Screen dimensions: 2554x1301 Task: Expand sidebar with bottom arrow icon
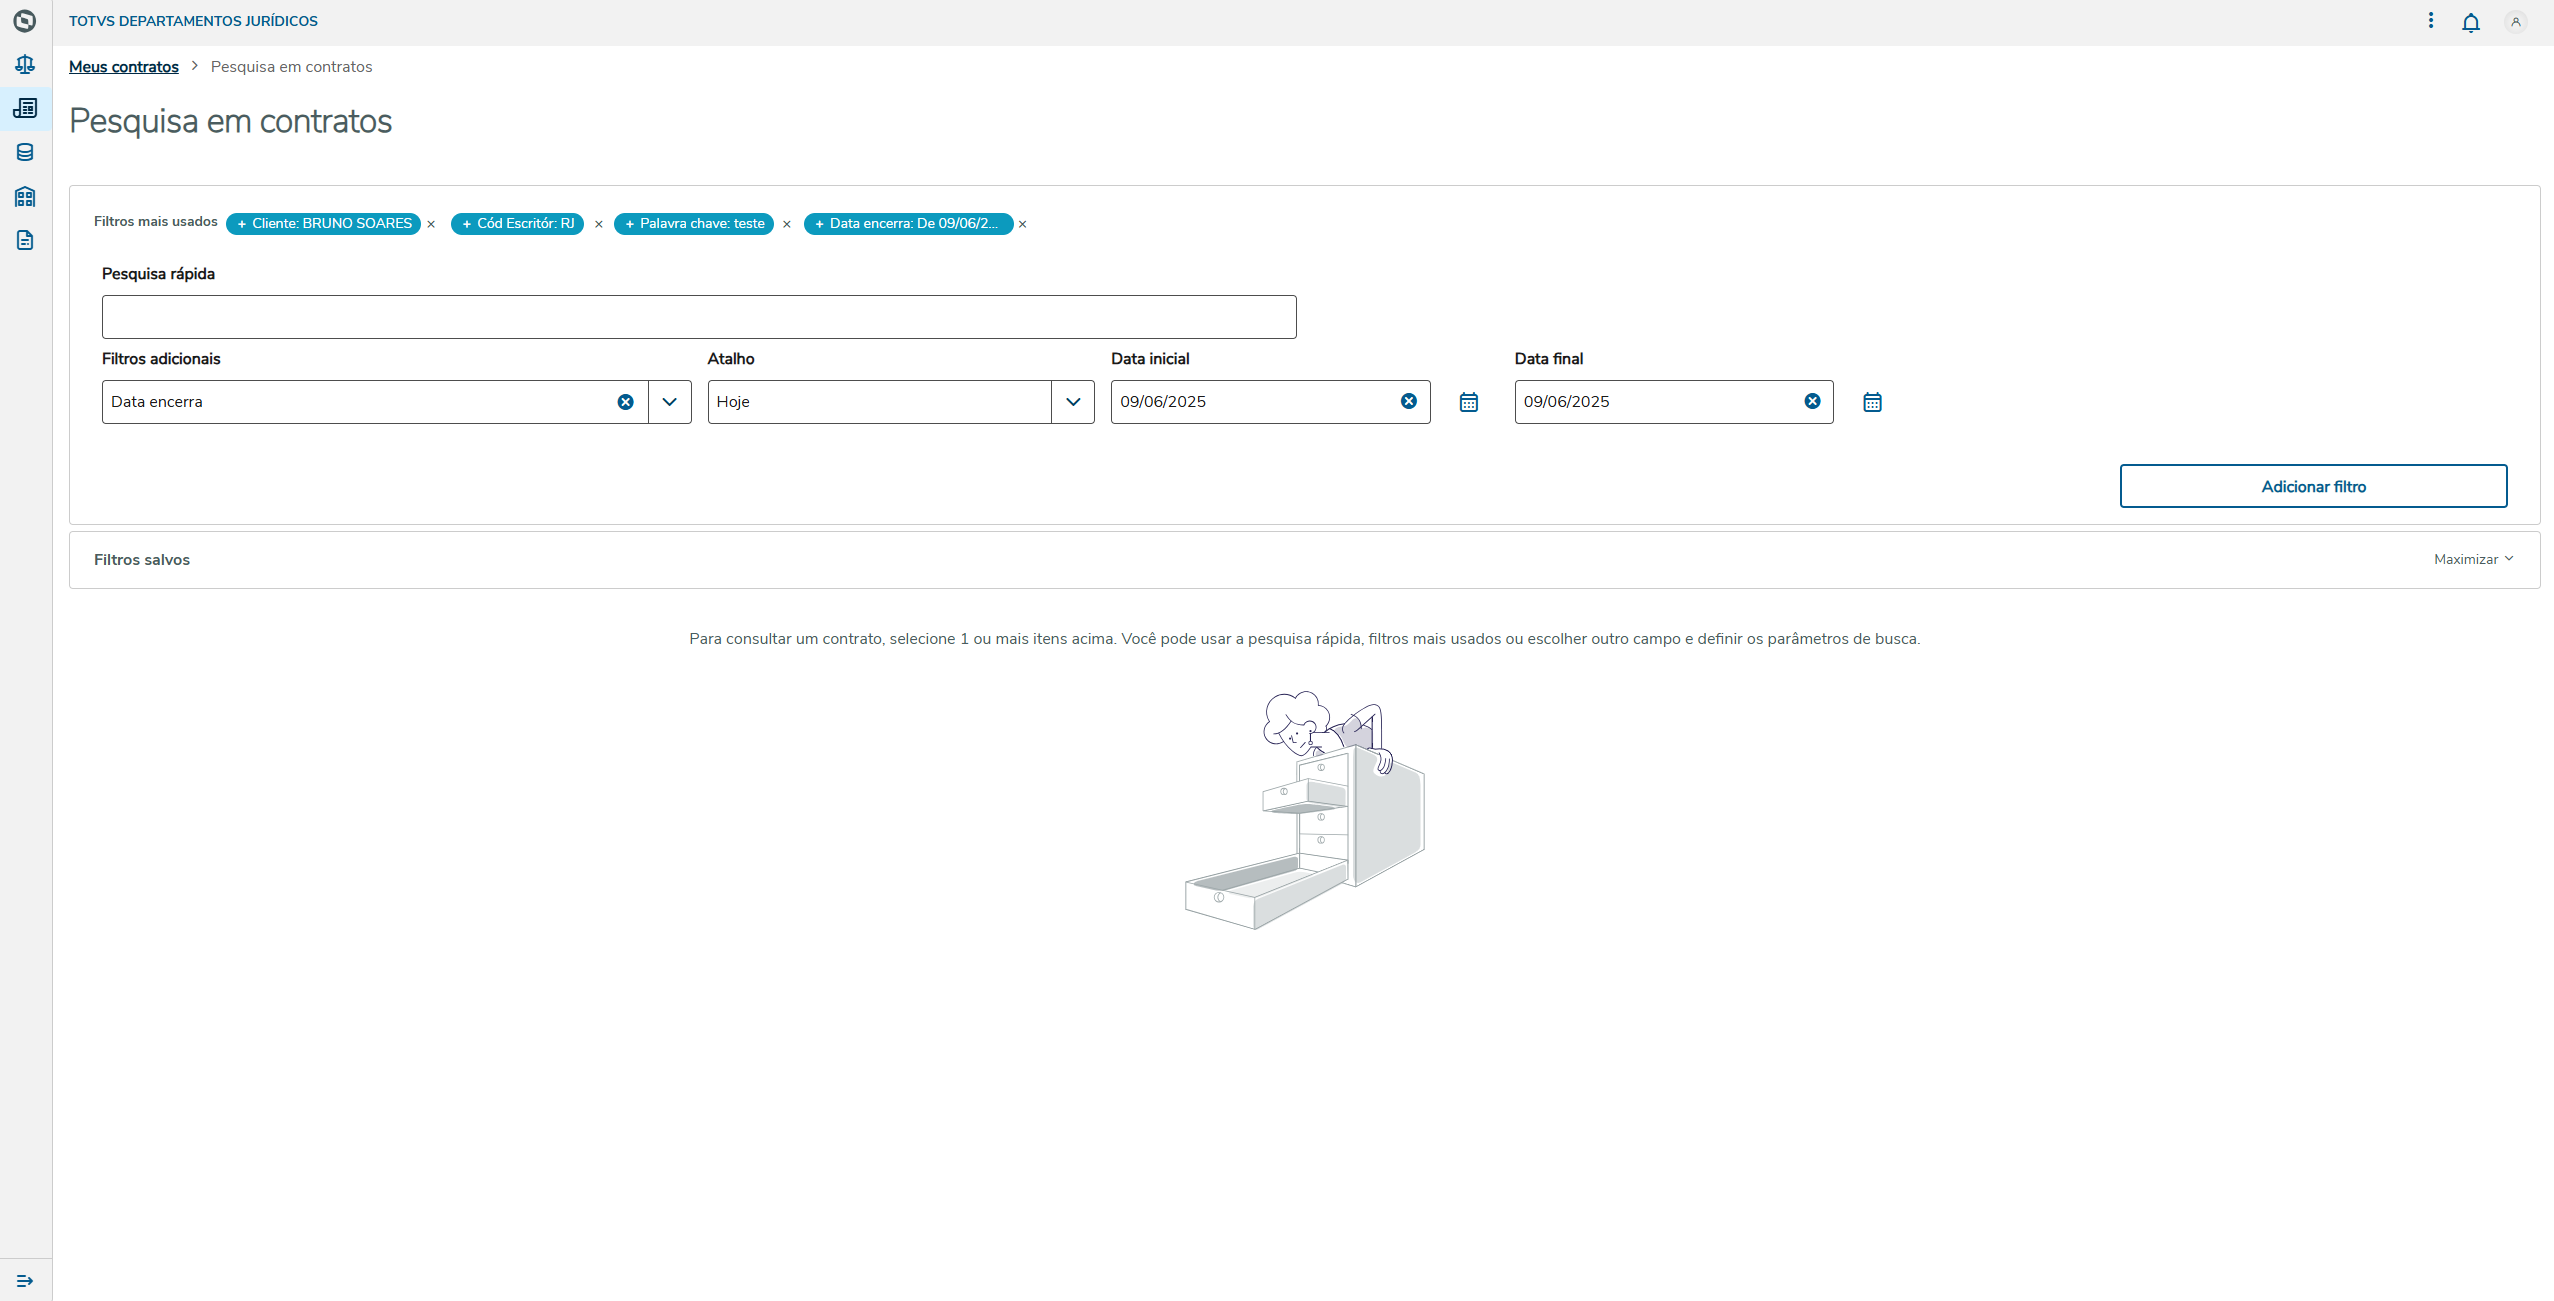(25, 1280)
